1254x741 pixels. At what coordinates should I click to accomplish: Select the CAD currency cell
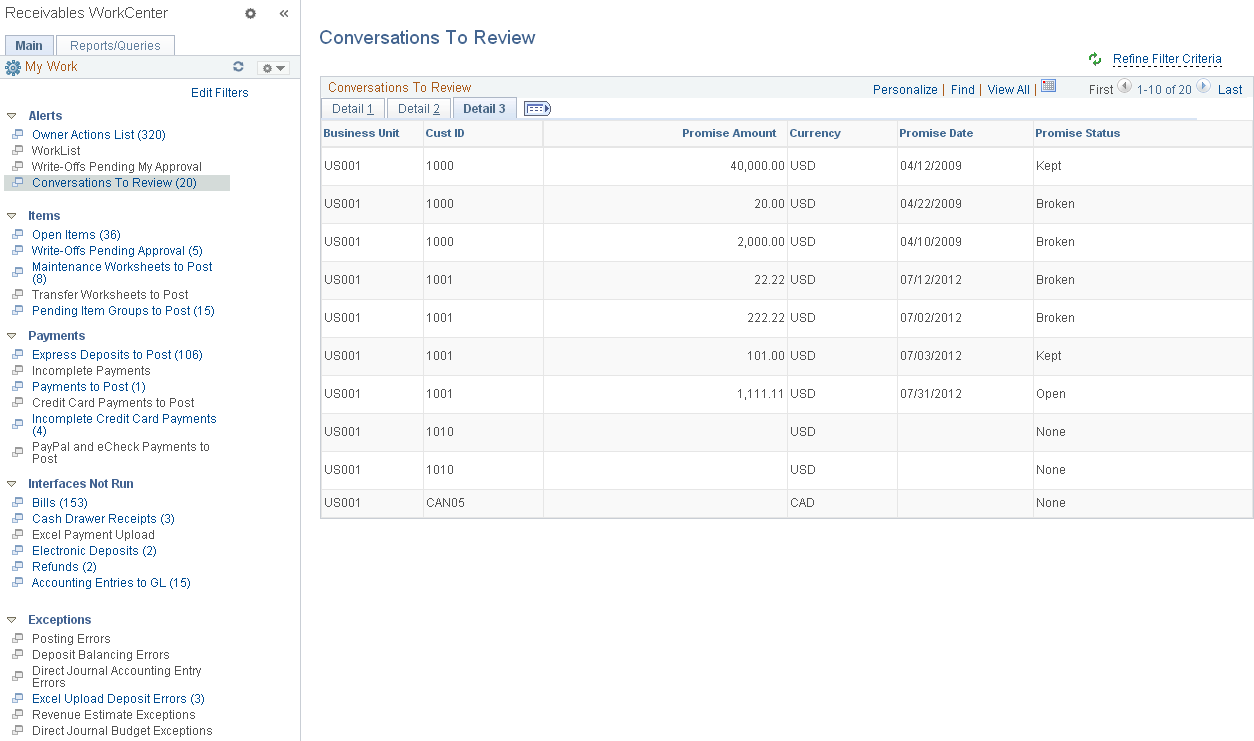[842, 503]
